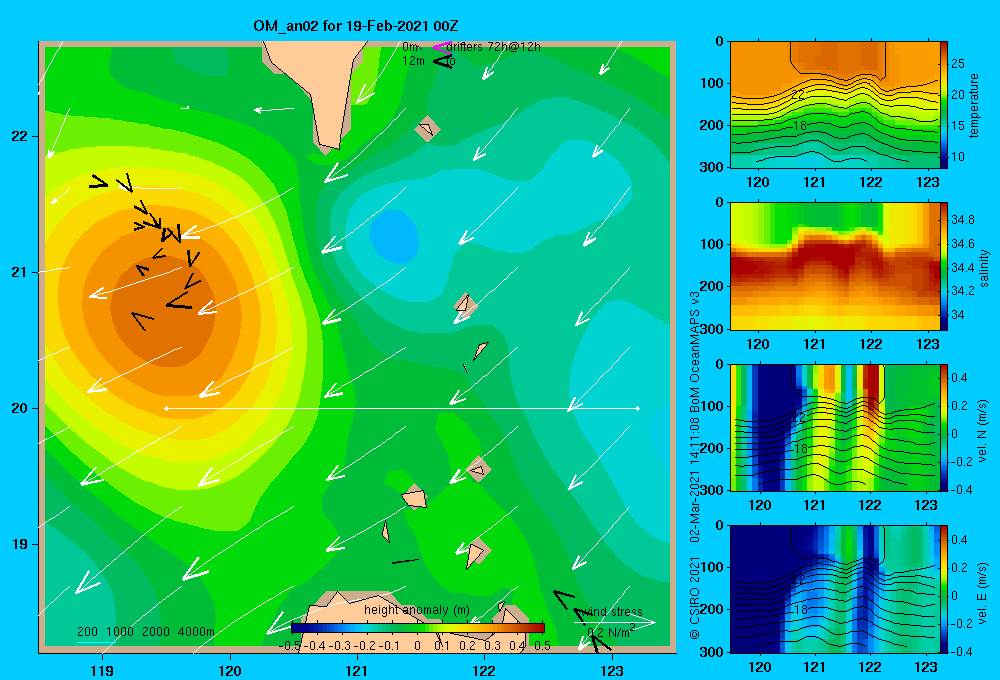Click the wind stress reference arrow
The image size is (1000, 680).
(x=614, y=622)
